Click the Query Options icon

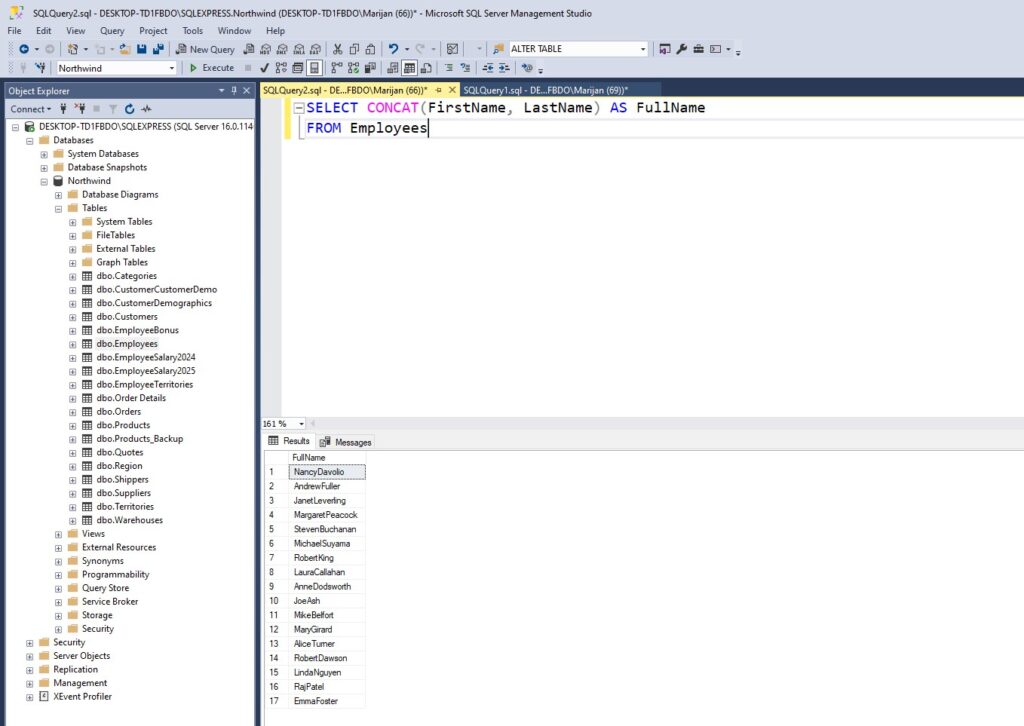point(298,68)
